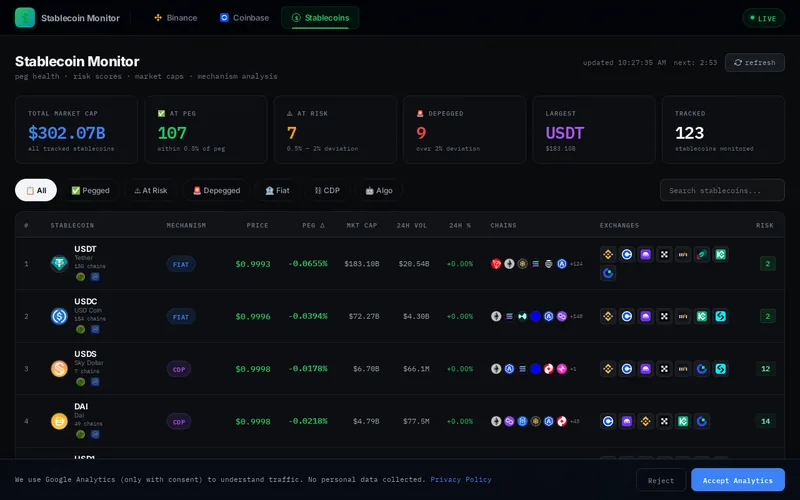Click risk score 12 in USDS row
Screen dimensions: 800x500
pos(765,369)
